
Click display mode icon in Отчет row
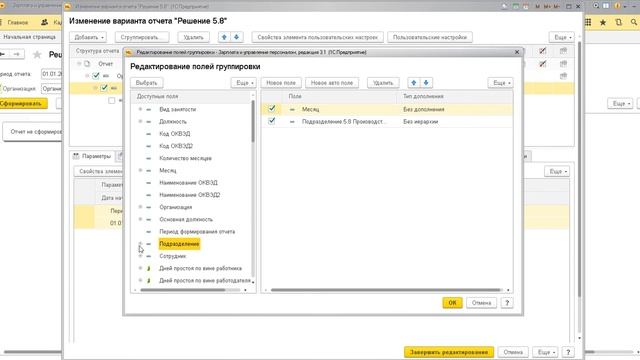[x=563, y=64]
